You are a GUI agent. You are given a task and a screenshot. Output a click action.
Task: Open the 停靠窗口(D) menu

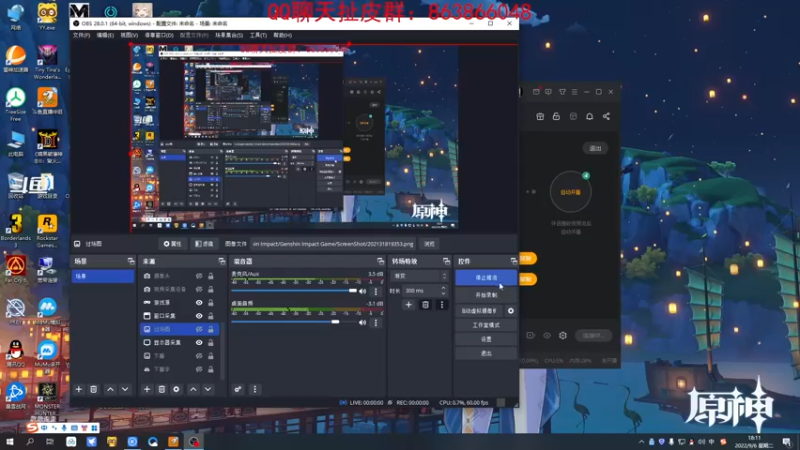[159, 35]
